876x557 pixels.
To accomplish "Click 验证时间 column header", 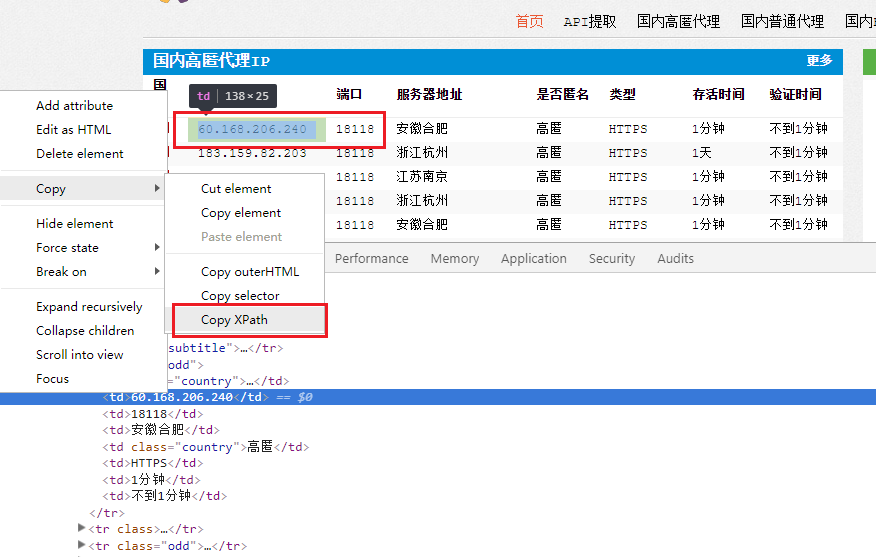I will (795, 94).
